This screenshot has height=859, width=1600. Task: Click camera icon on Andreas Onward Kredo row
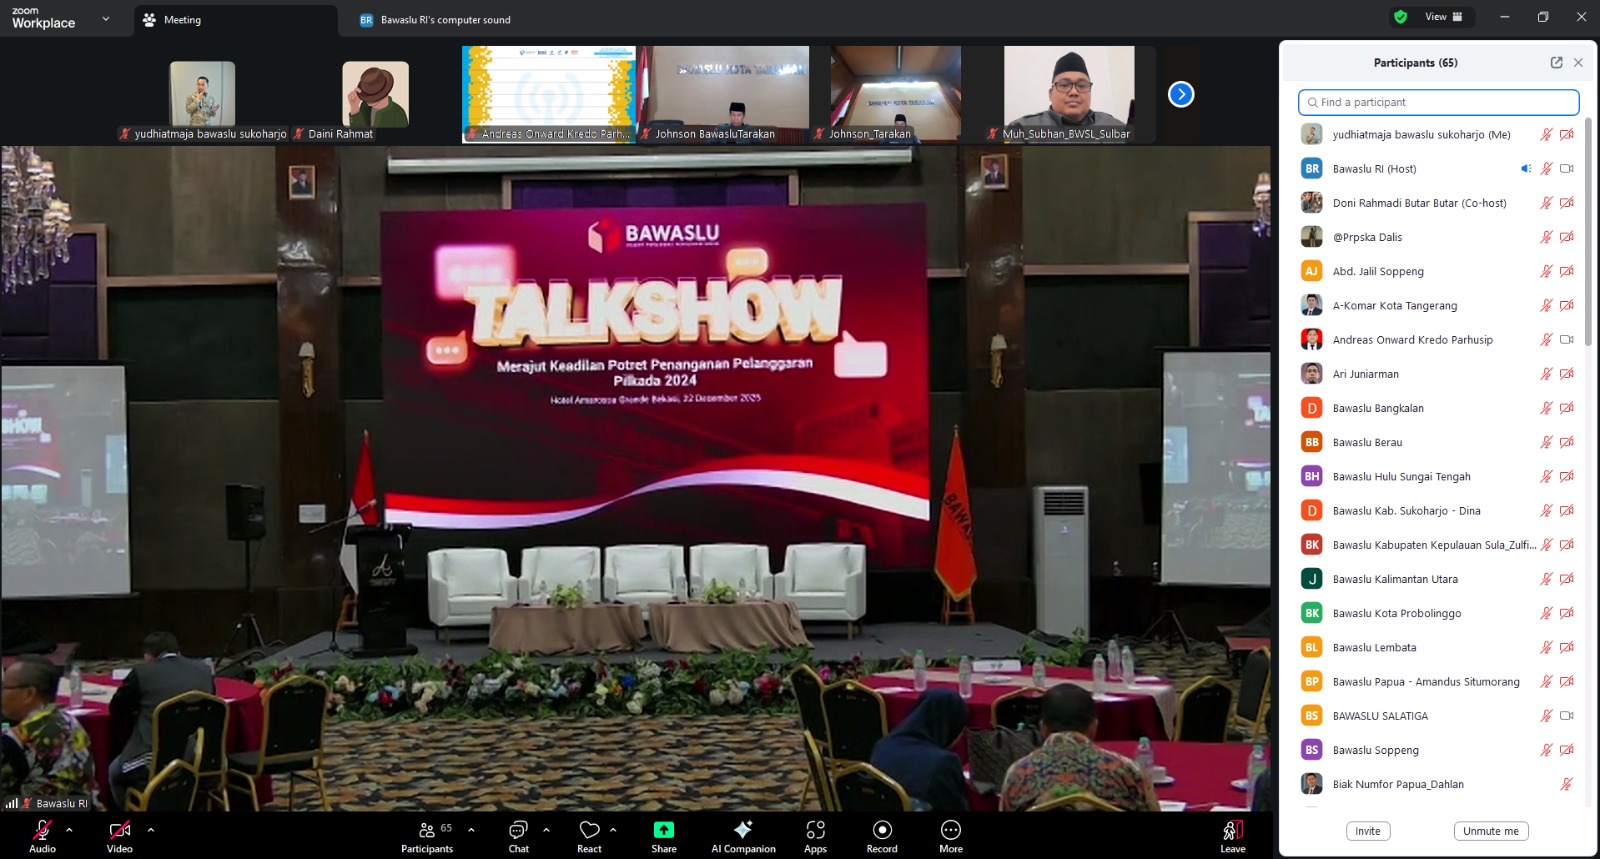1567,340
